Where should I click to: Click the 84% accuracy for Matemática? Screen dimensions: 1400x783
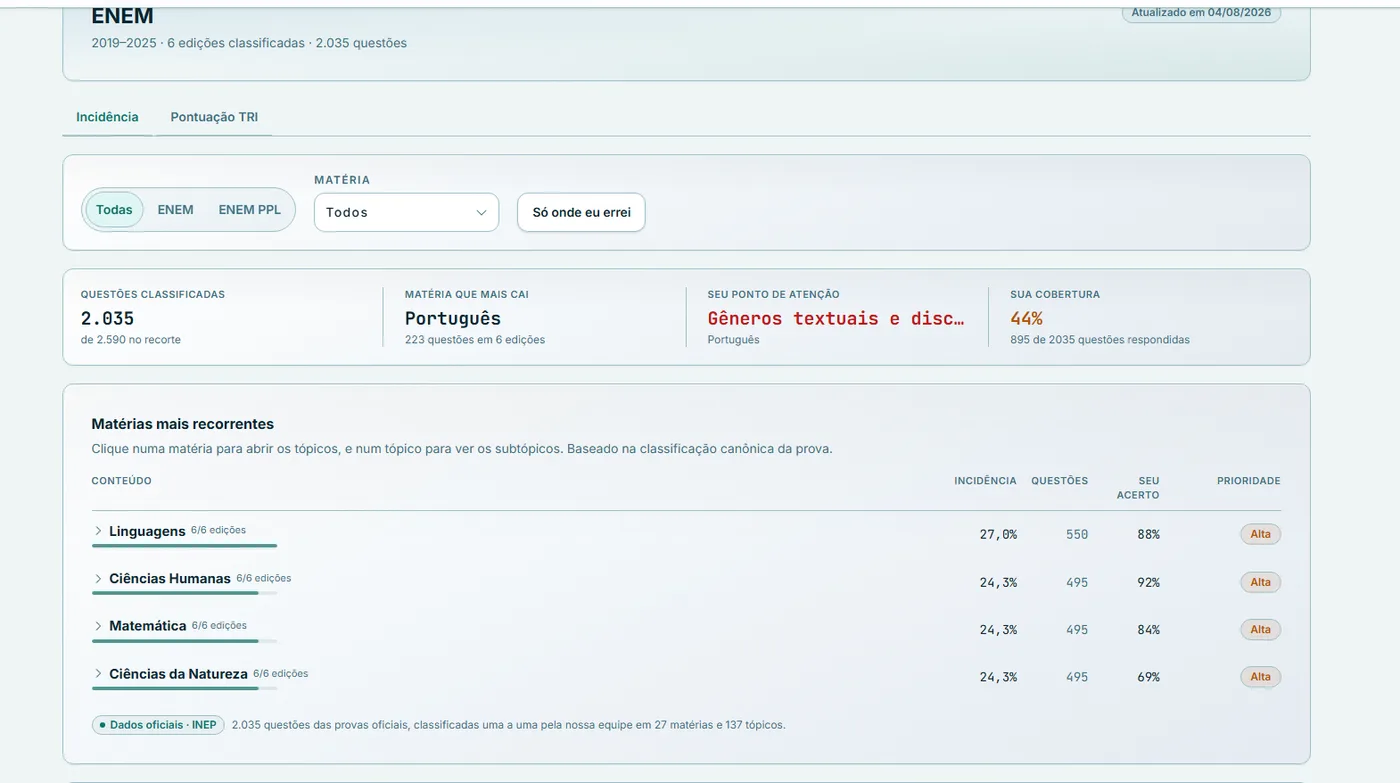pos(1148,629)
